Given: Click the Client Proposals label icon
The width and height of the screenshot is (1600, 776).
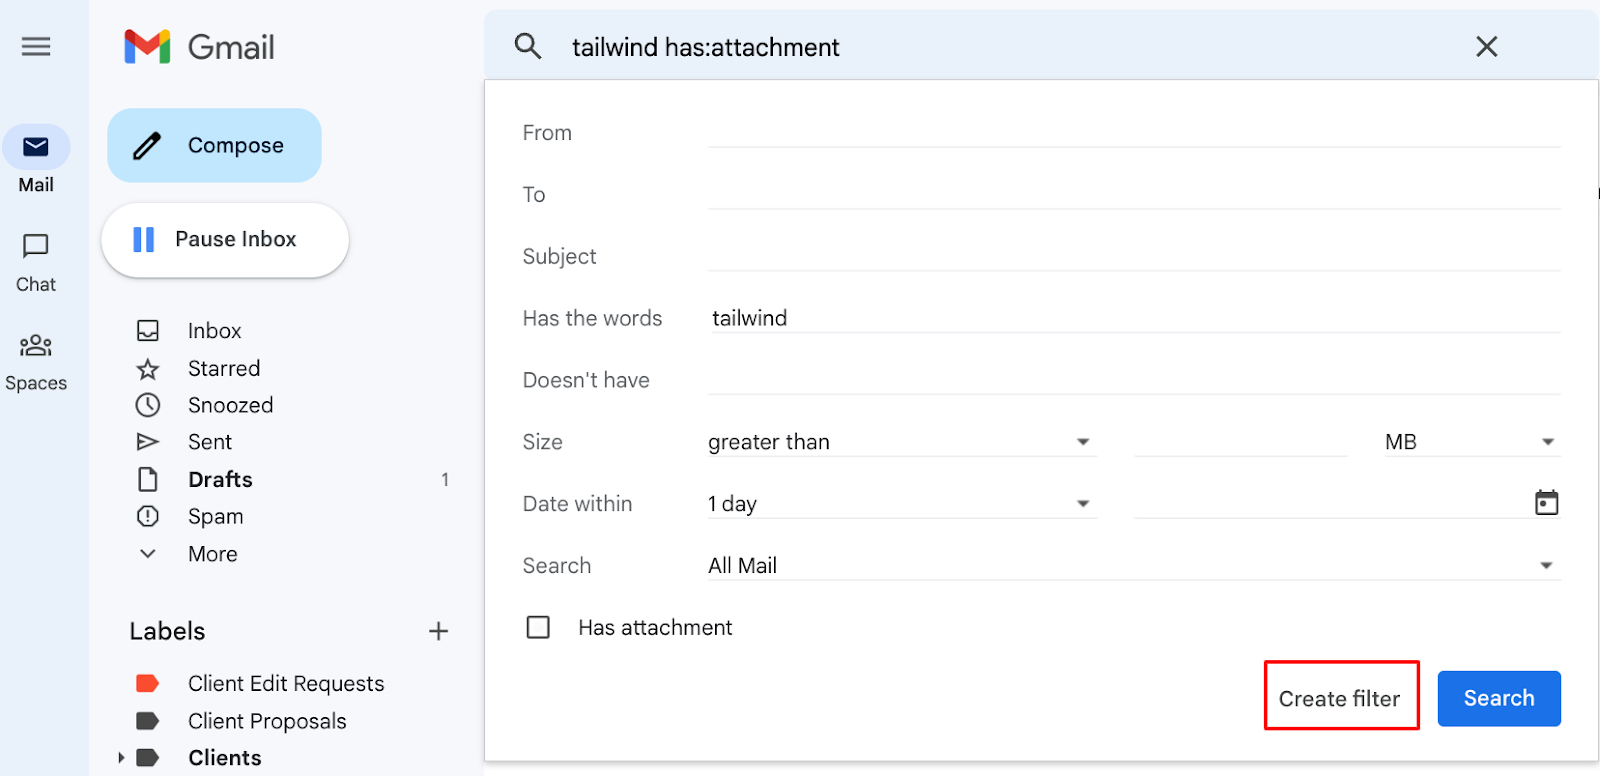Looking at the screenshot, I should pyautogui.click(x=148, y=722).
